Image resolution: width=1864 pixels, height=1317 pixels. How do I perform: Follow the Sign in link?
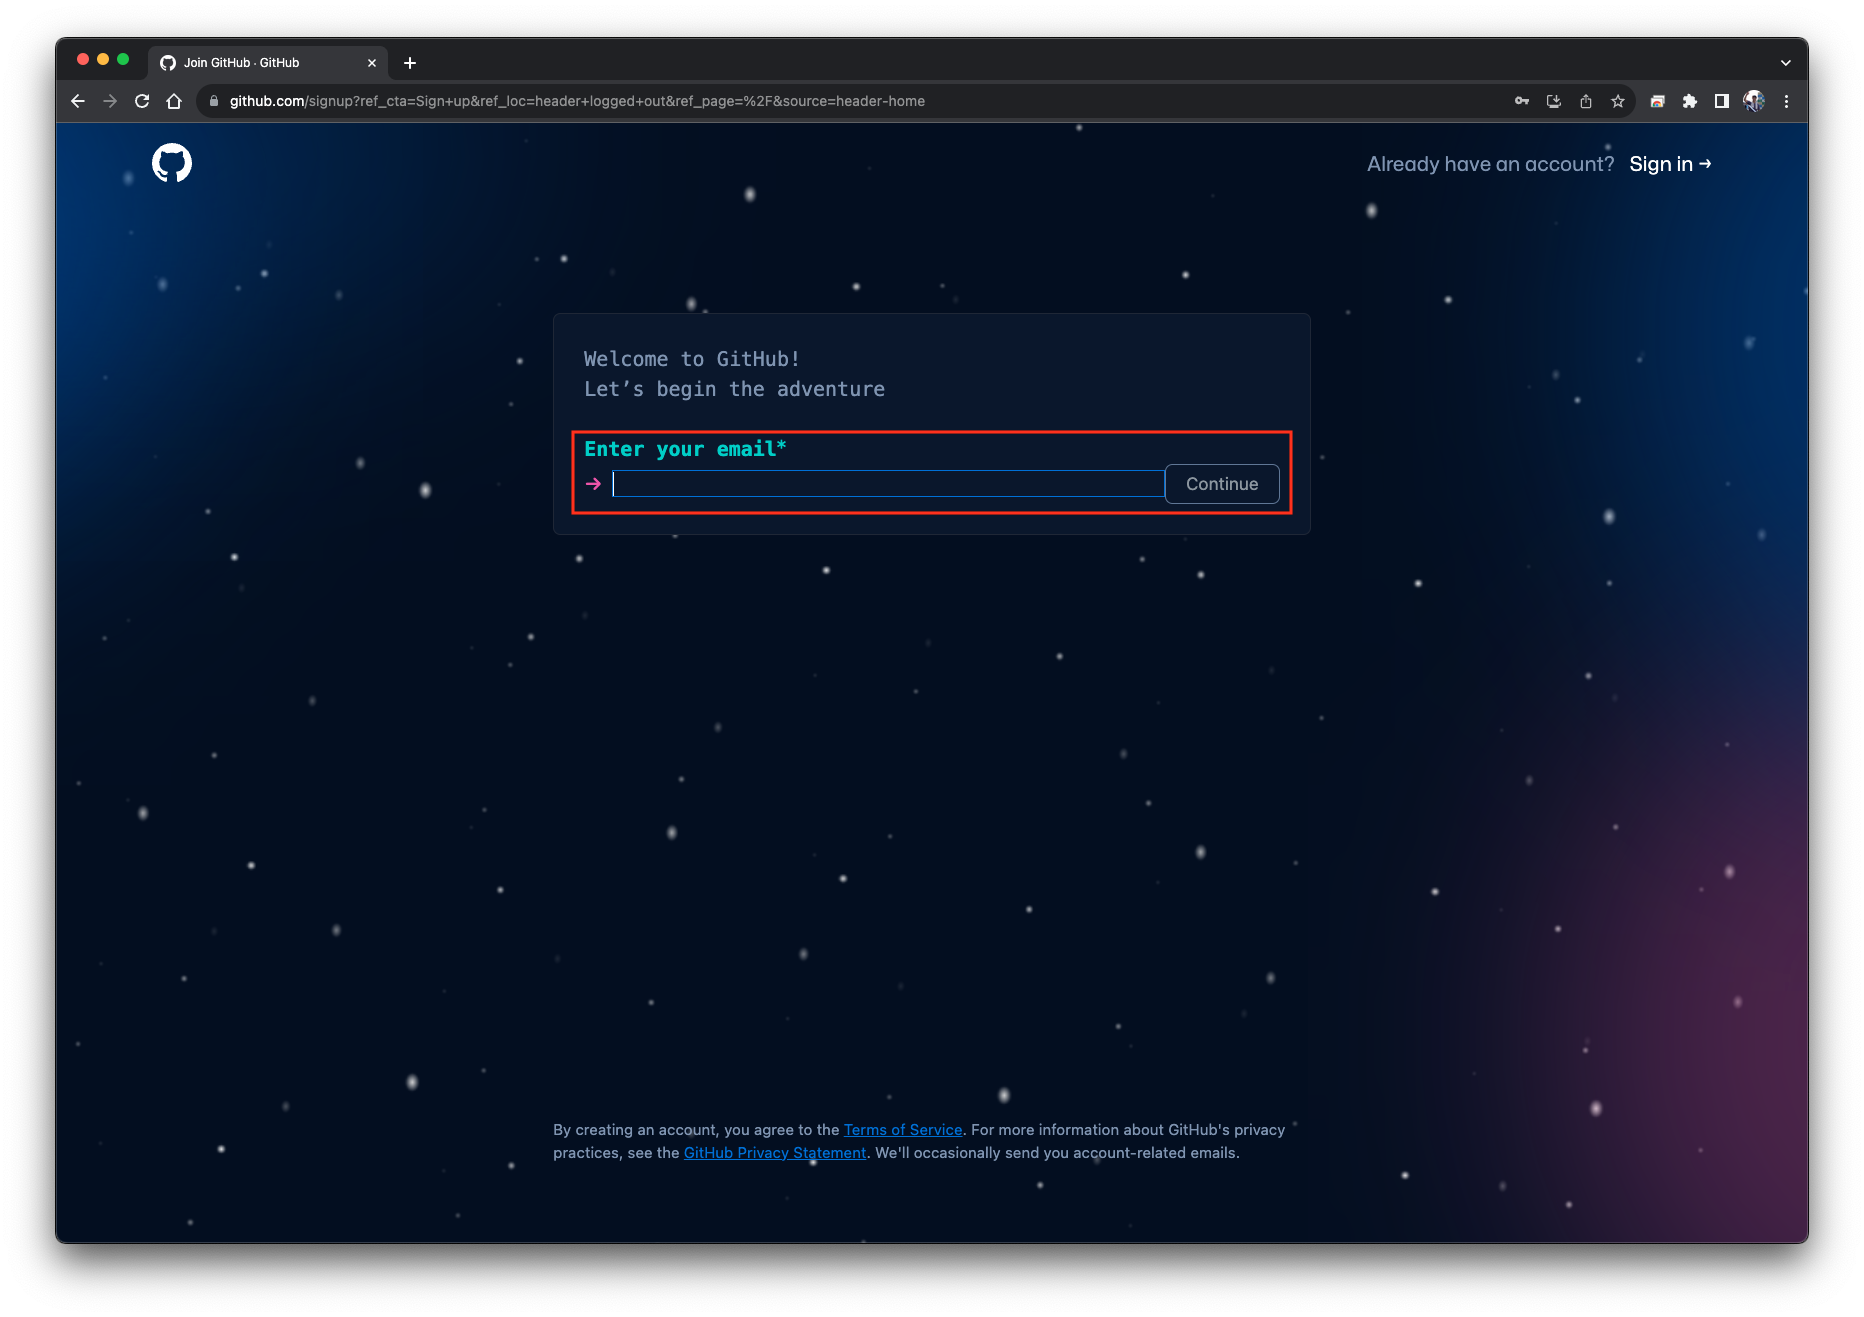1670,164
